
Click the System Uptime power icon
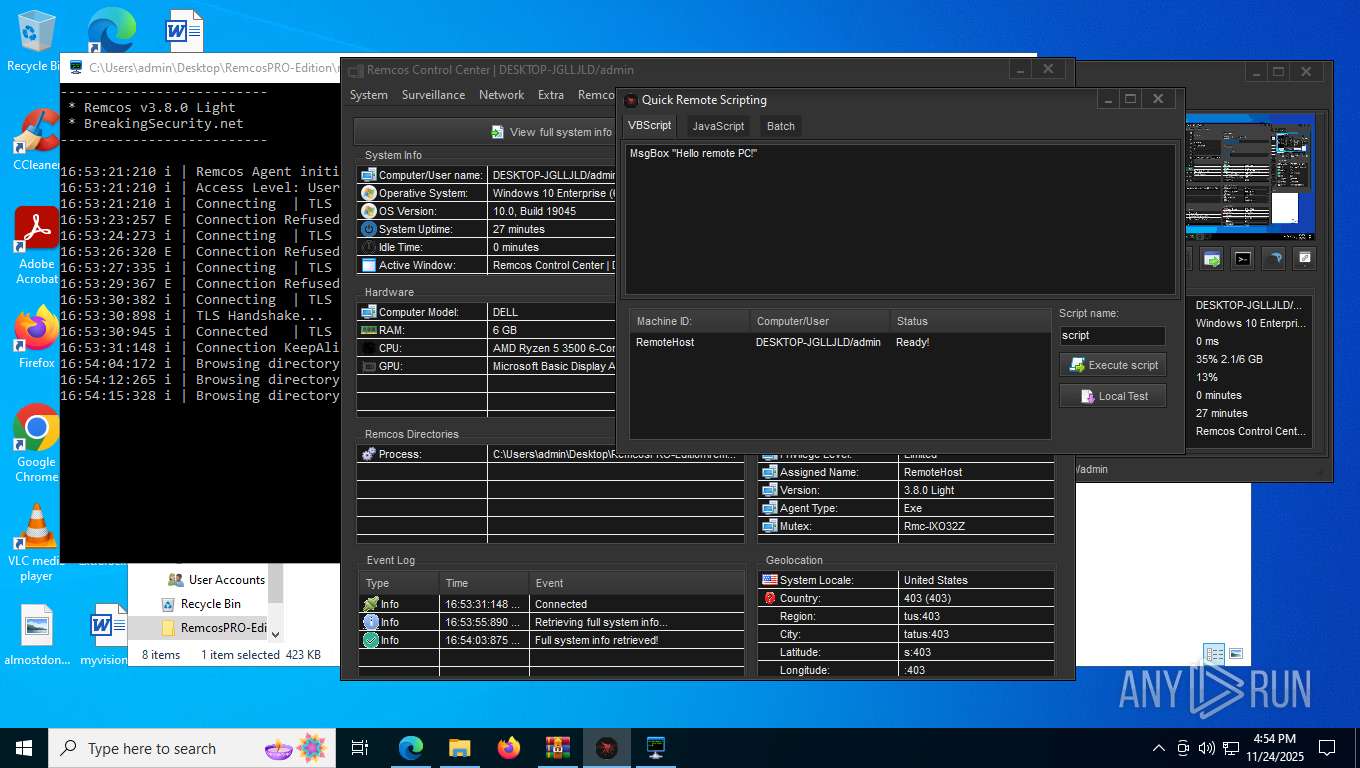point(369,229)
